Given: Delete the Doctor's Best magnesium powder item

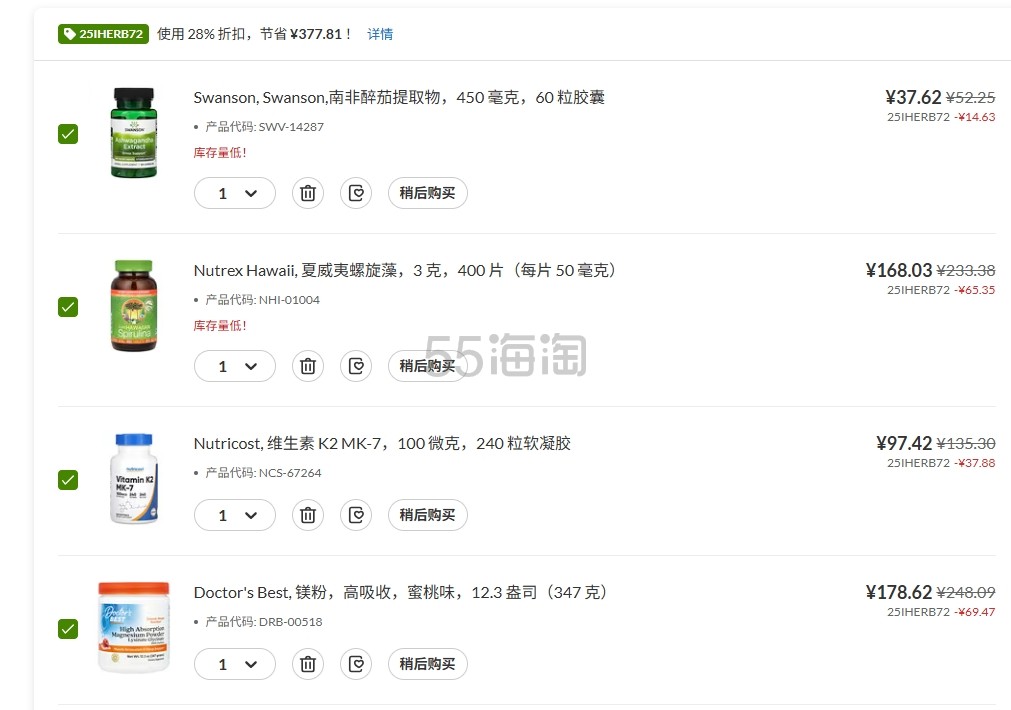Looking at the screenshot, I should point(308,664).
